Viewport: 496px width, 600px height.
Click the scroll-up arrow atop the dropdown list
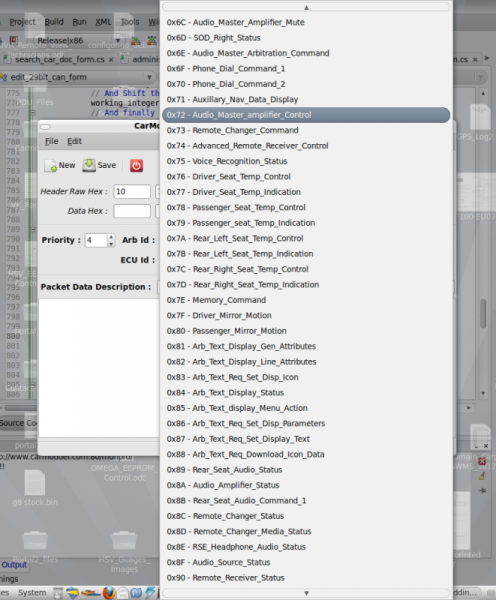click(x=306, y=7)
